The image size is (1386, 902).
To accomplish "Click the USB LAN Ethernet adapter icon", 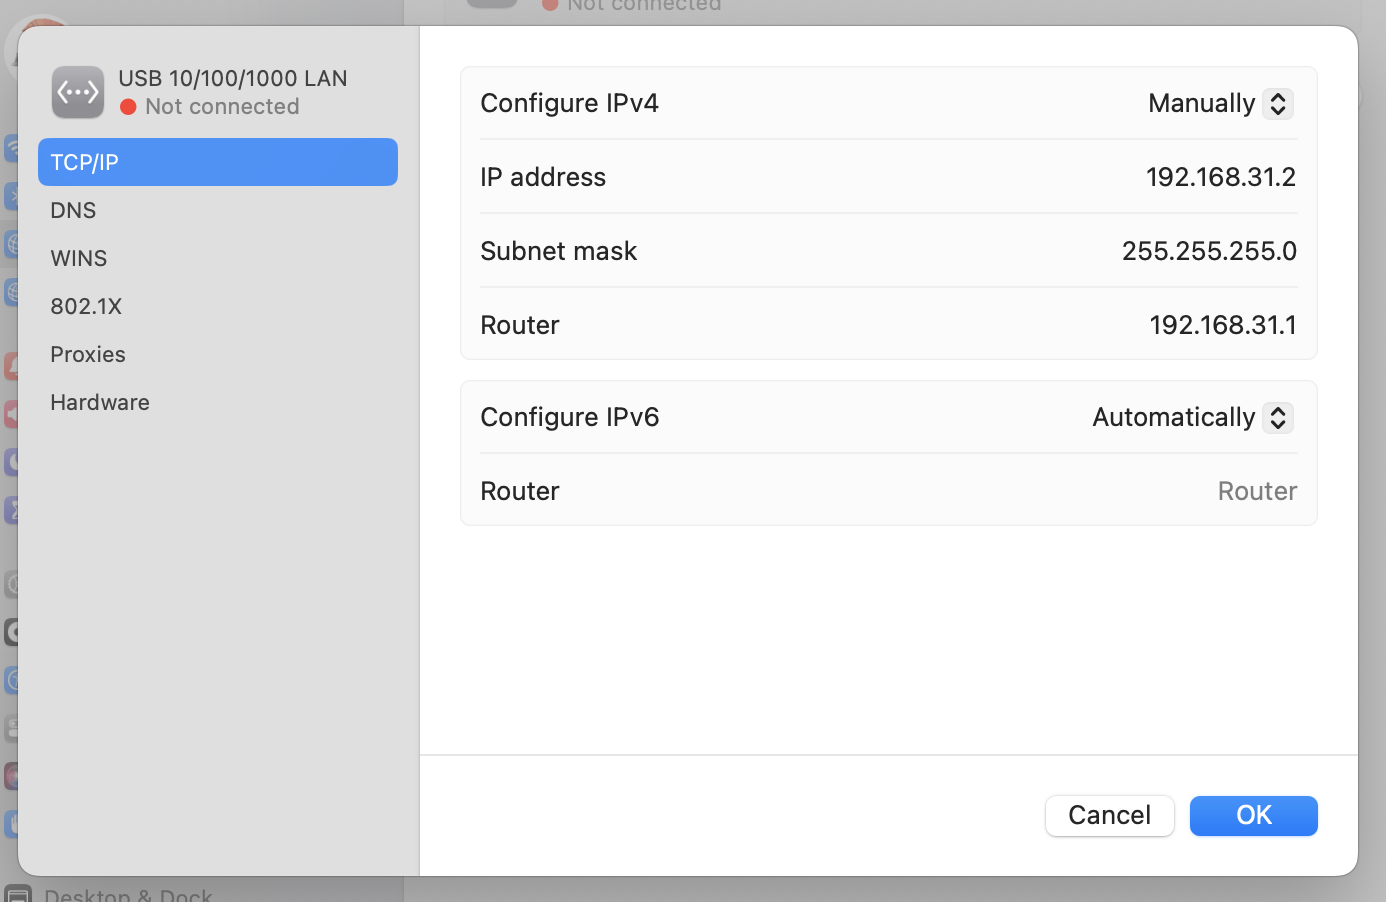I will [78, 92].
